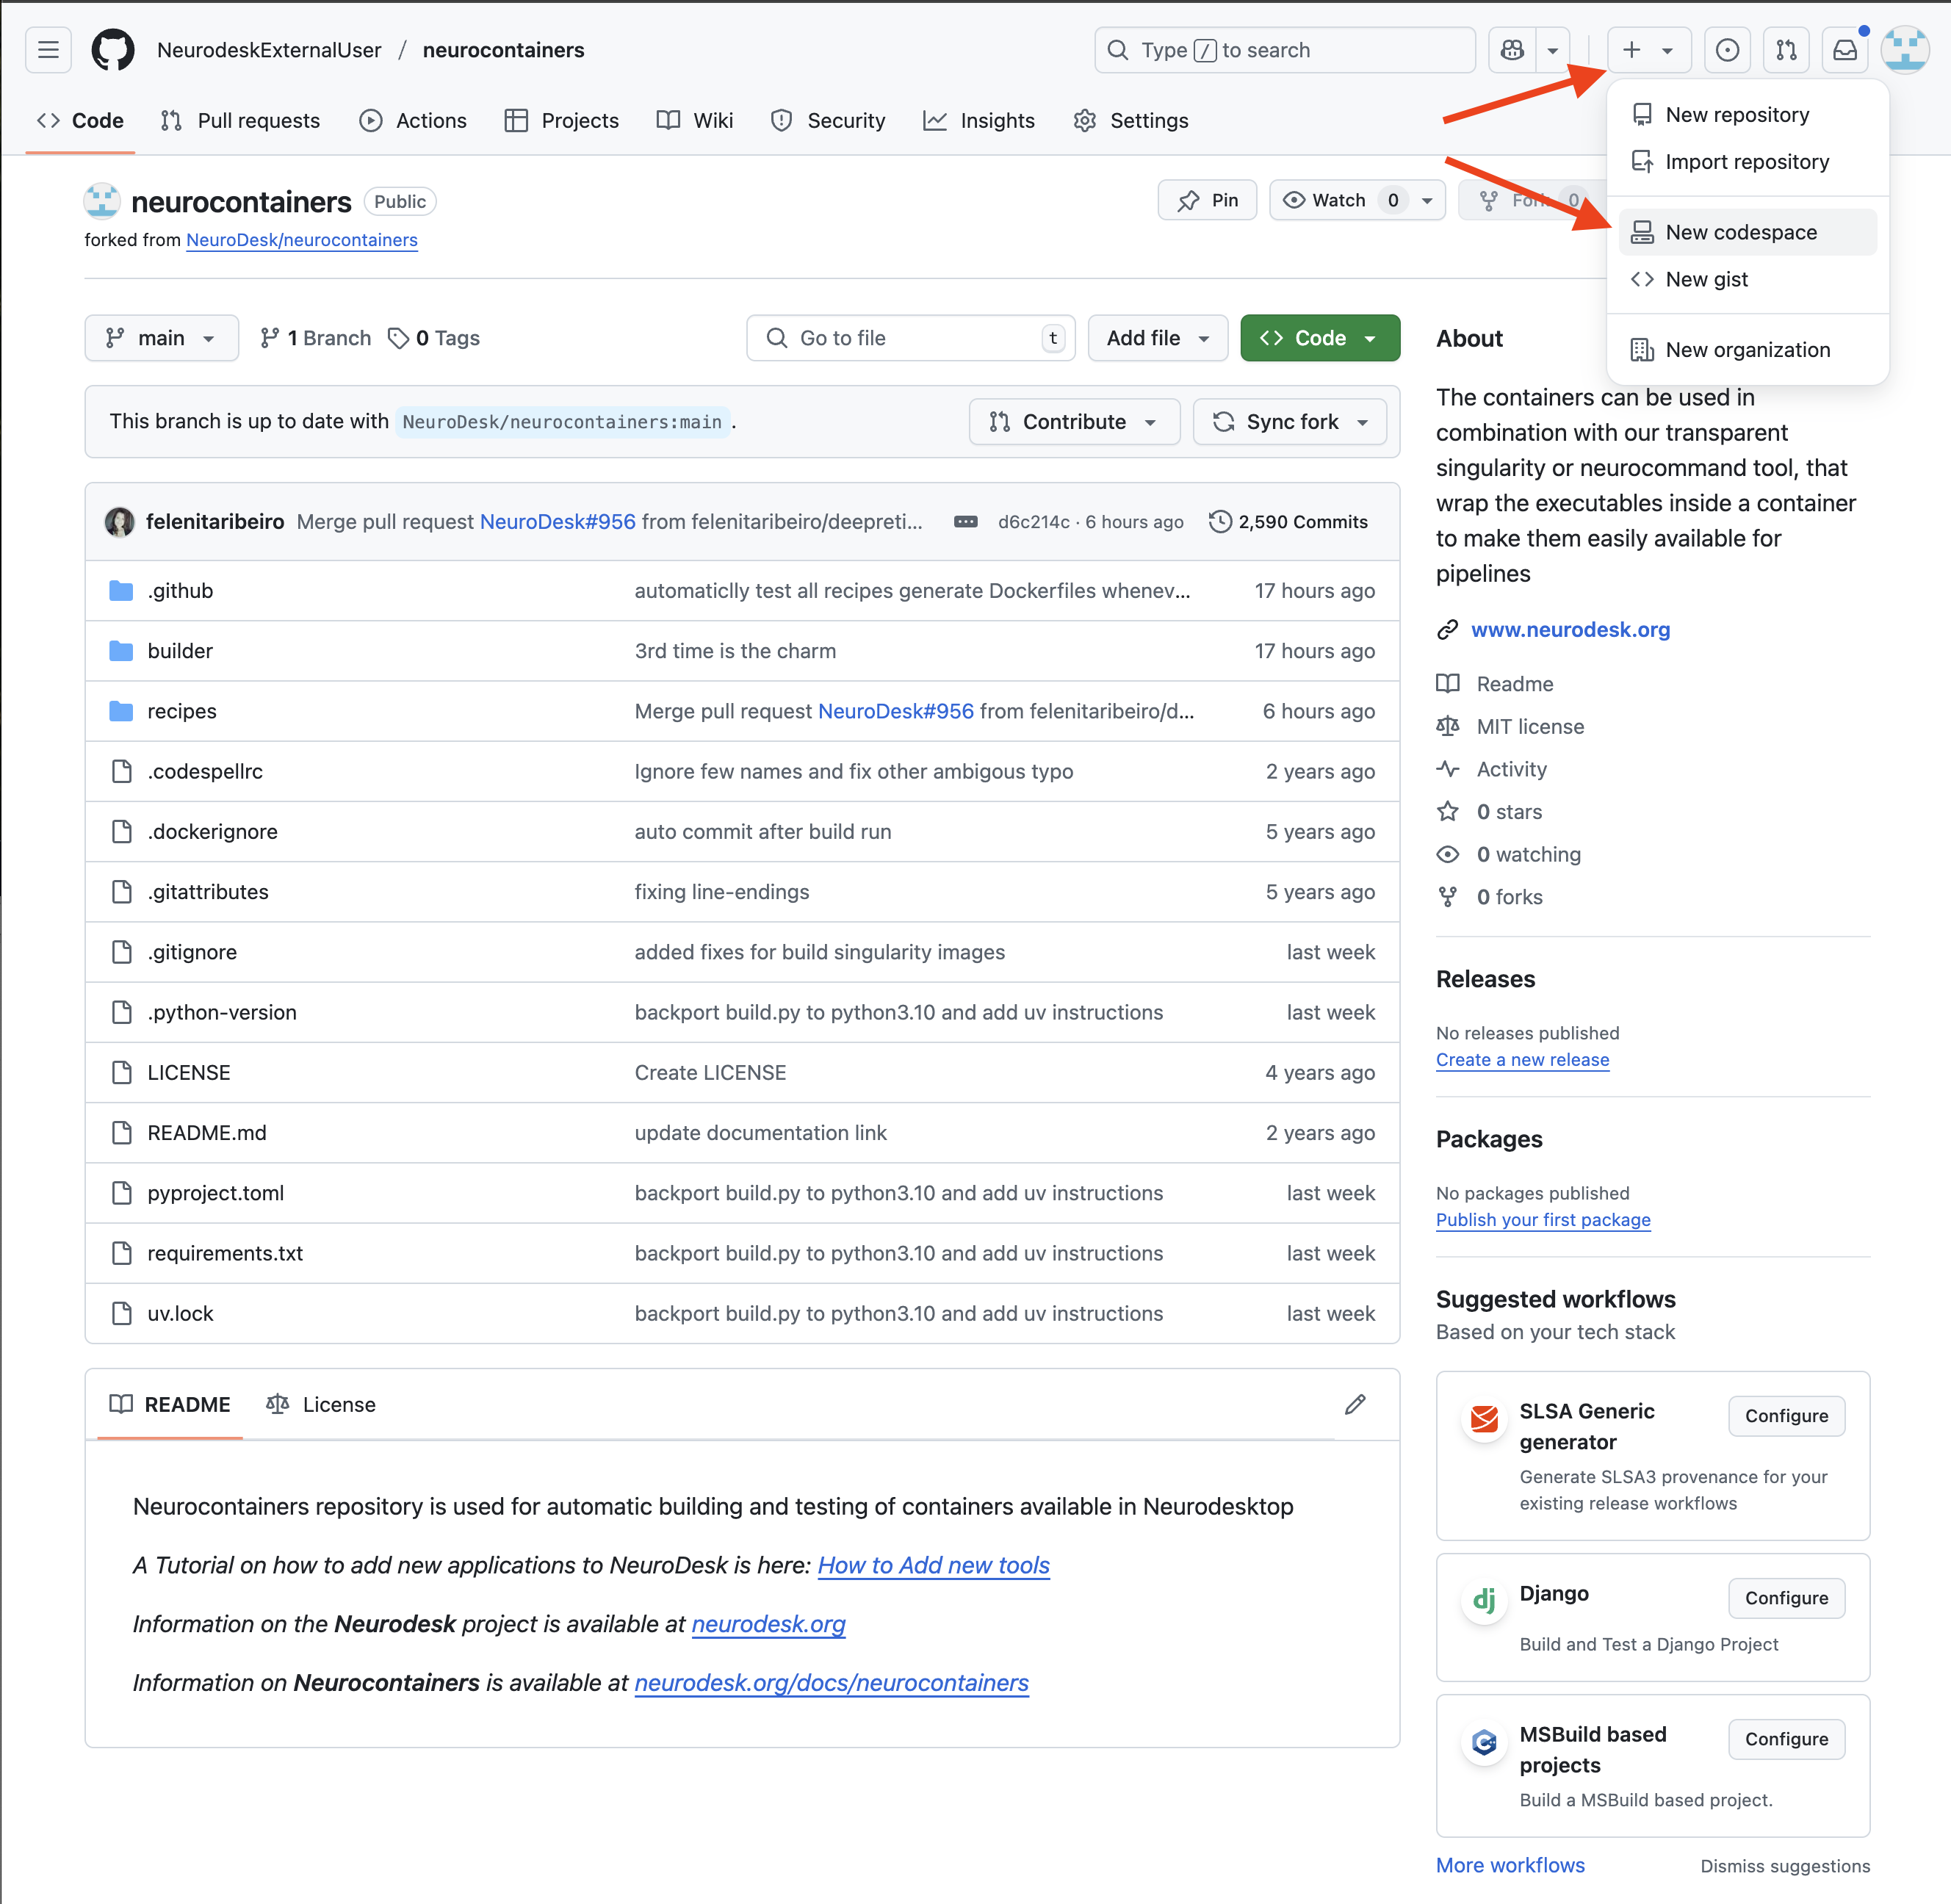Open the user avatar menu

[1905, 50]
